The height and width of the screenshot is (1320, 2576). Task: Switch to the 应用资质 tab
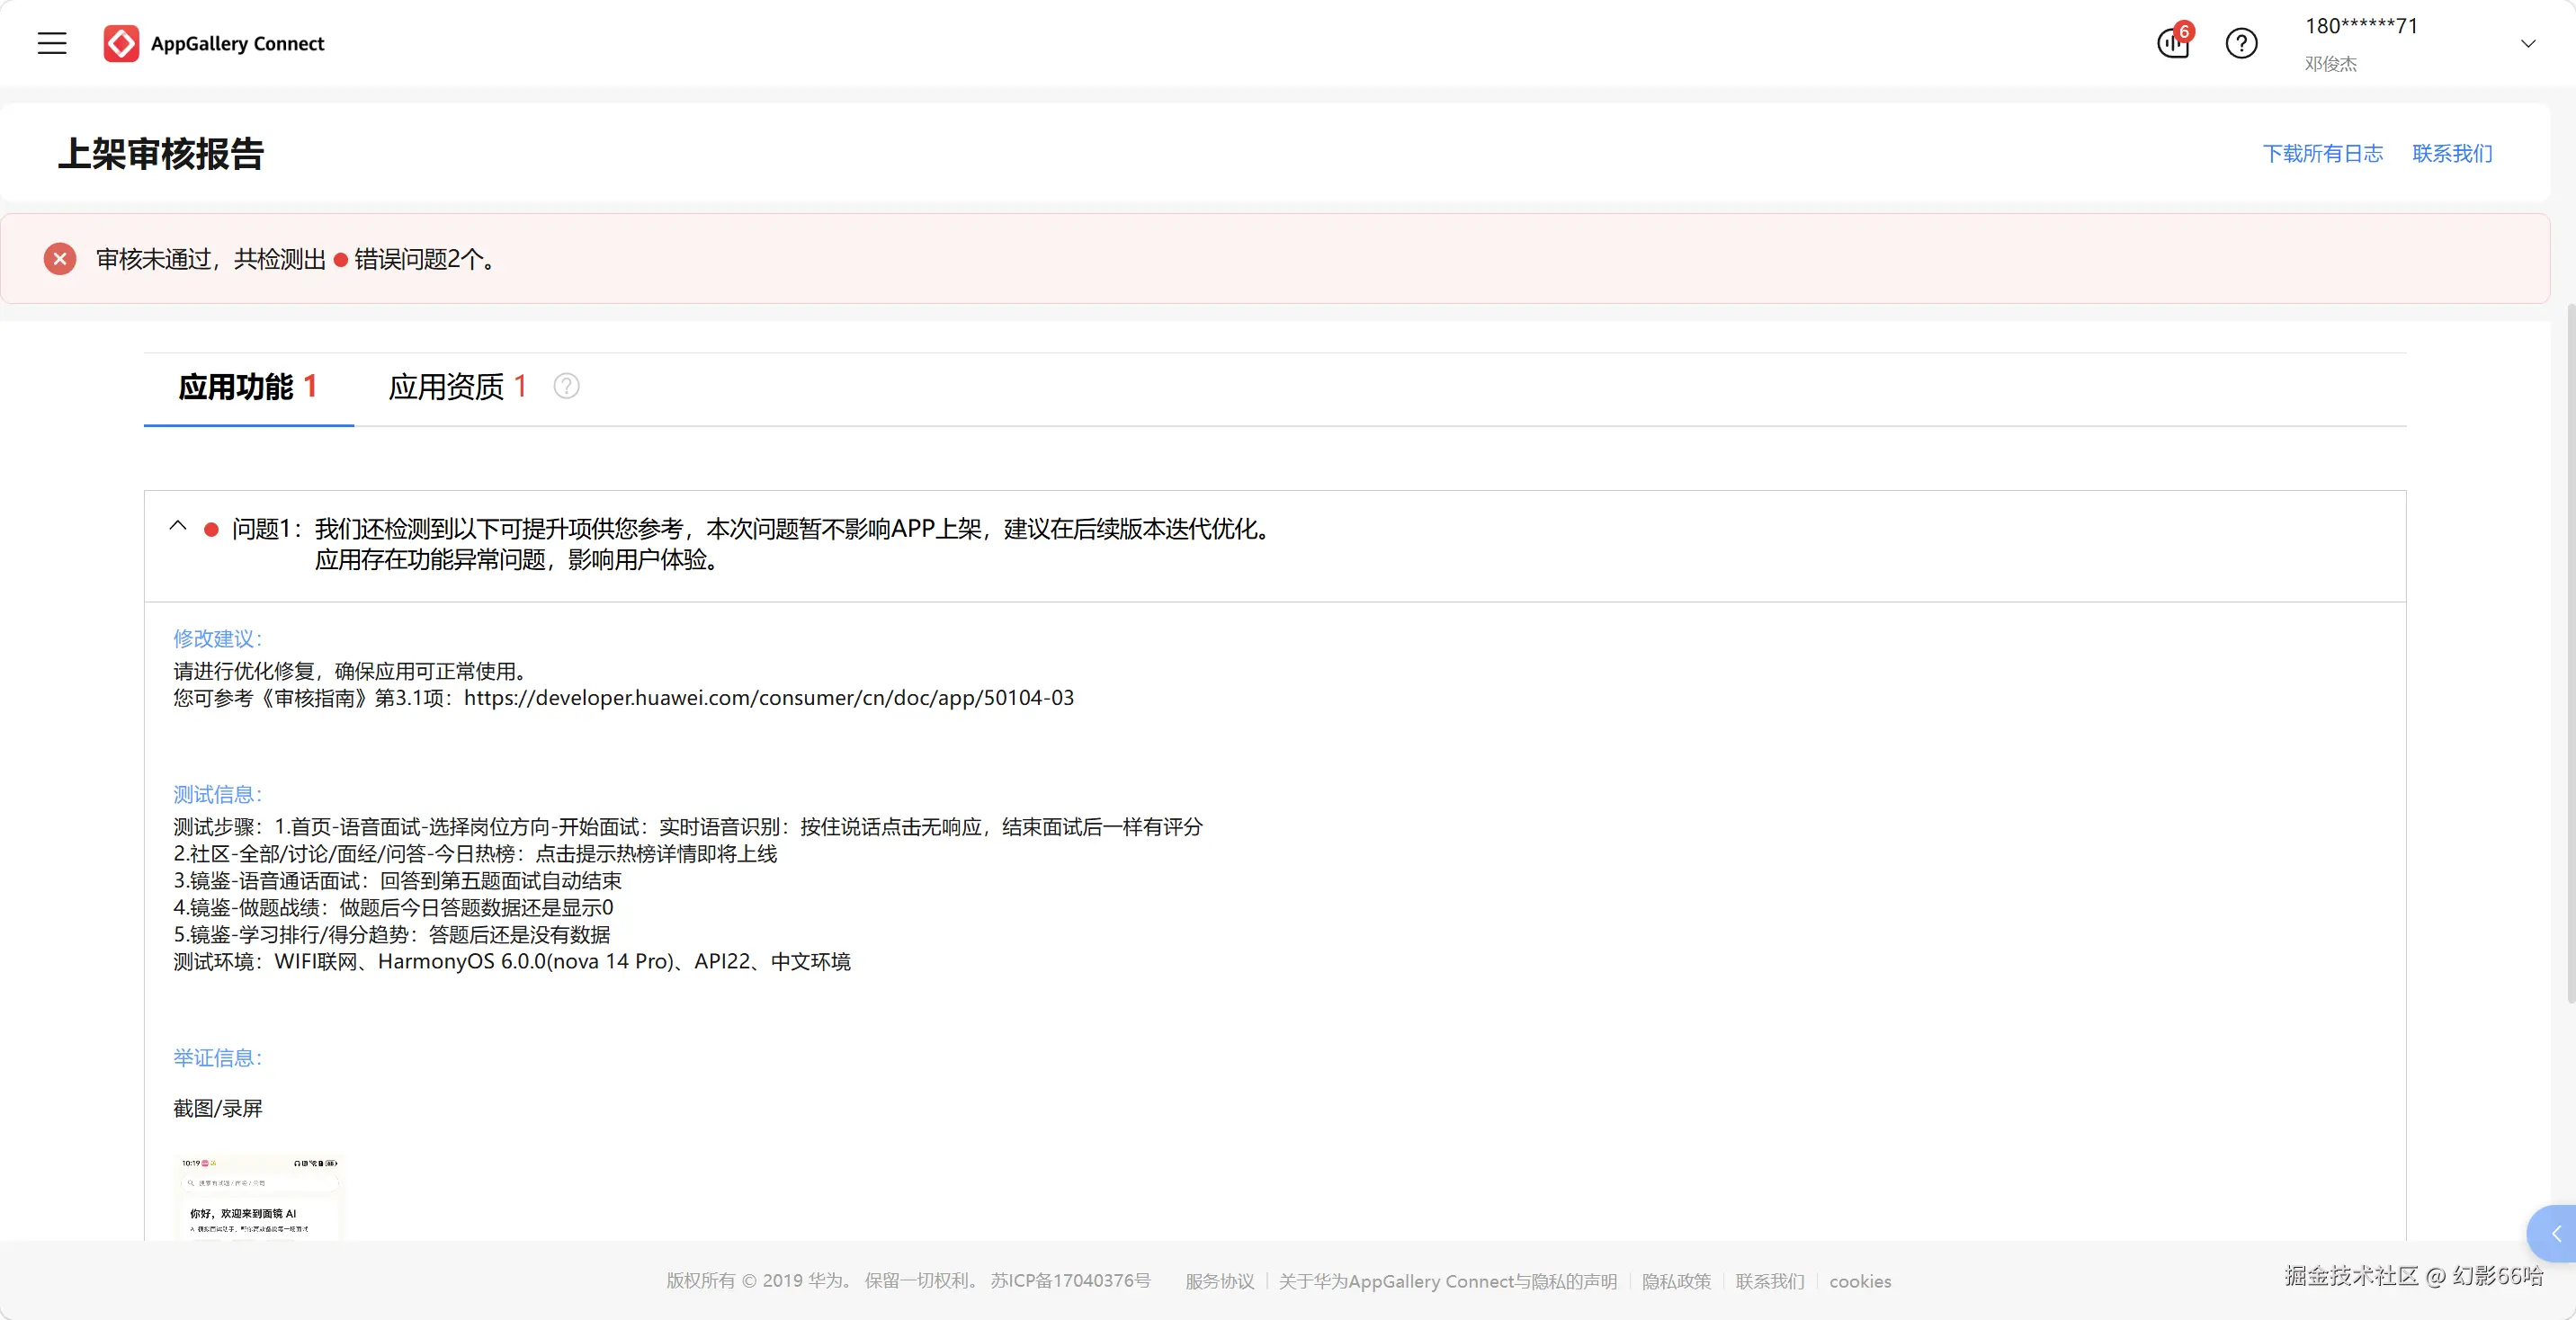(457, 387)
